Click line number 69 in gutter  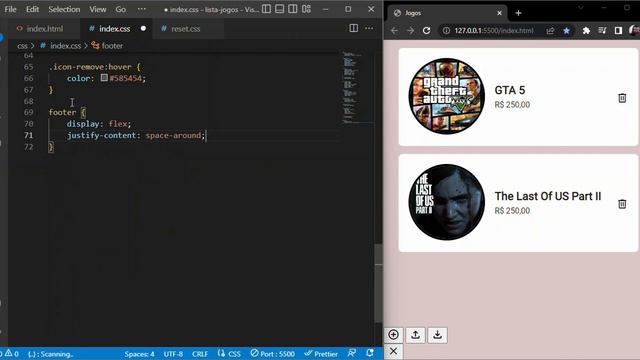coord(29,112)
